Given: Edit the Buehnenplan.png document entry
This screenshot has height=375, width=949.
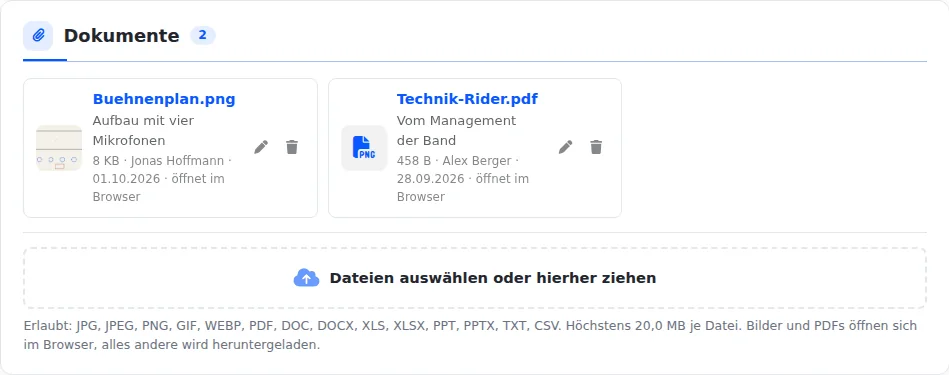Looking at the screenshot, I should (261, 147).
